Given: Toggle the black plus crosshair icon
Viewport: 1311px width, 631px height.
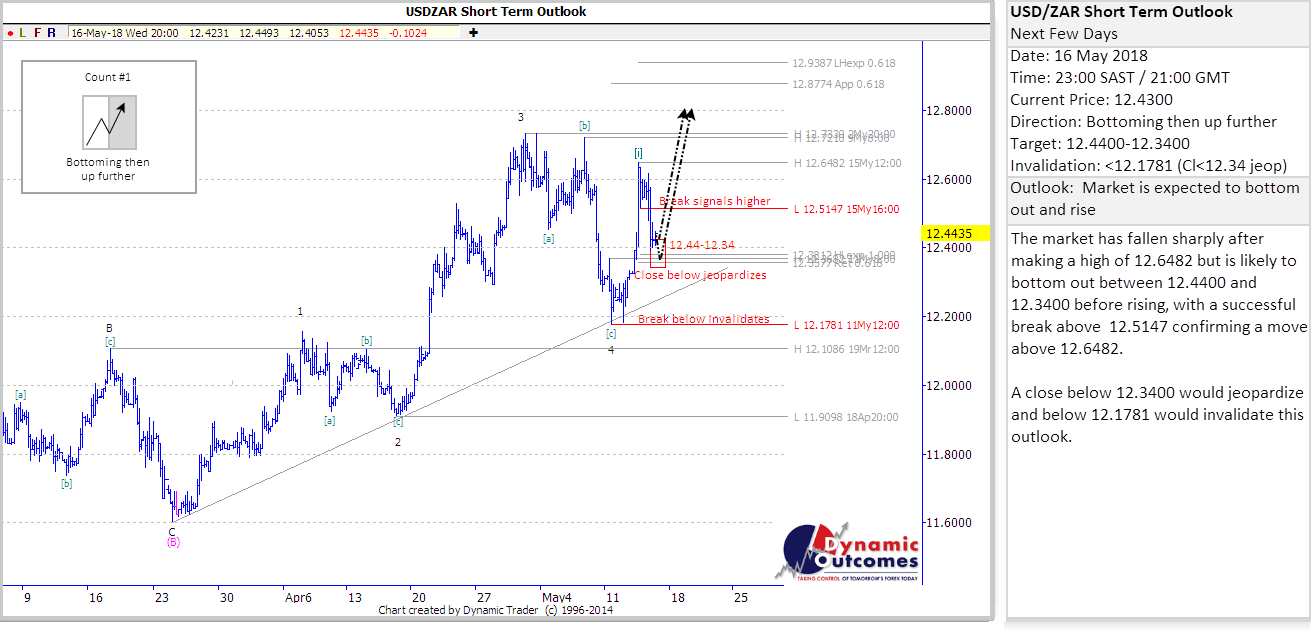Looking at the screenshot, I should click(473, 33).
